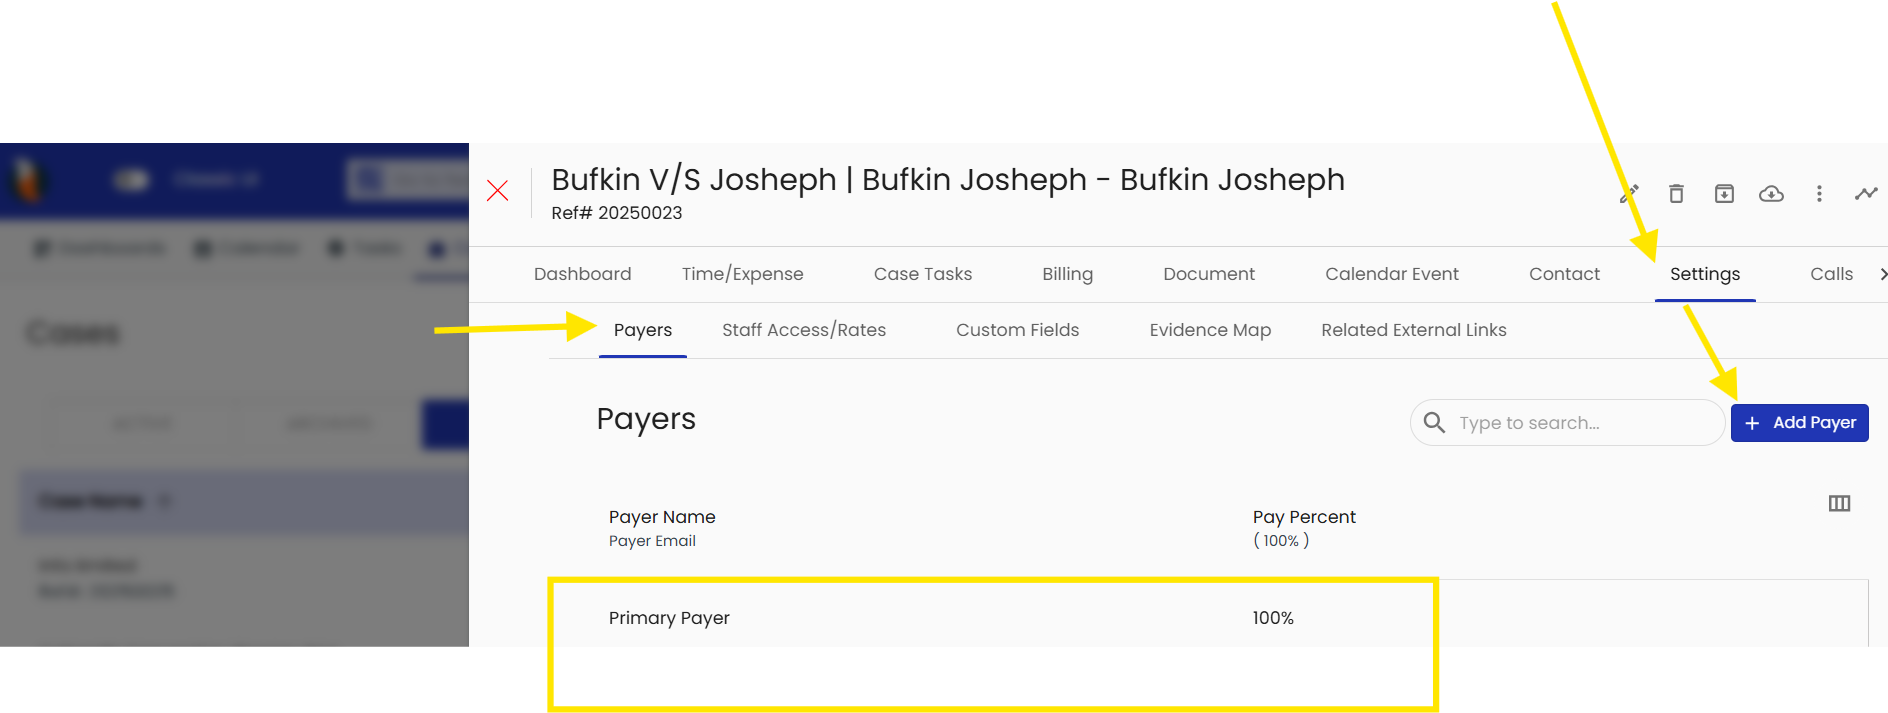Screen dimensions: 1888x713
Task: Click the column chooser icon in Payers table
Action: click(x=1839, y=503)
